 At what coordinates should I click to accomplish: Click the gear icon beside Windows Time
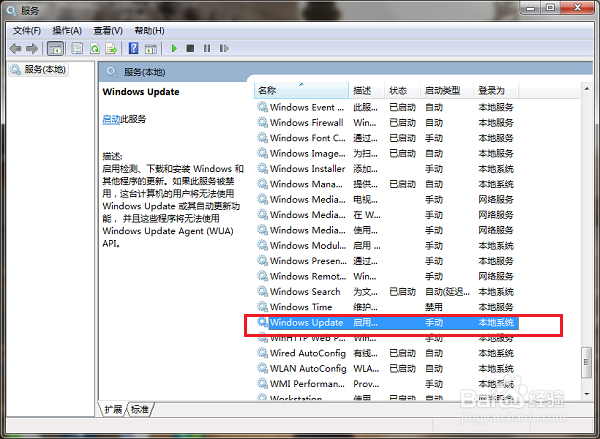click(x=262, y=307)
